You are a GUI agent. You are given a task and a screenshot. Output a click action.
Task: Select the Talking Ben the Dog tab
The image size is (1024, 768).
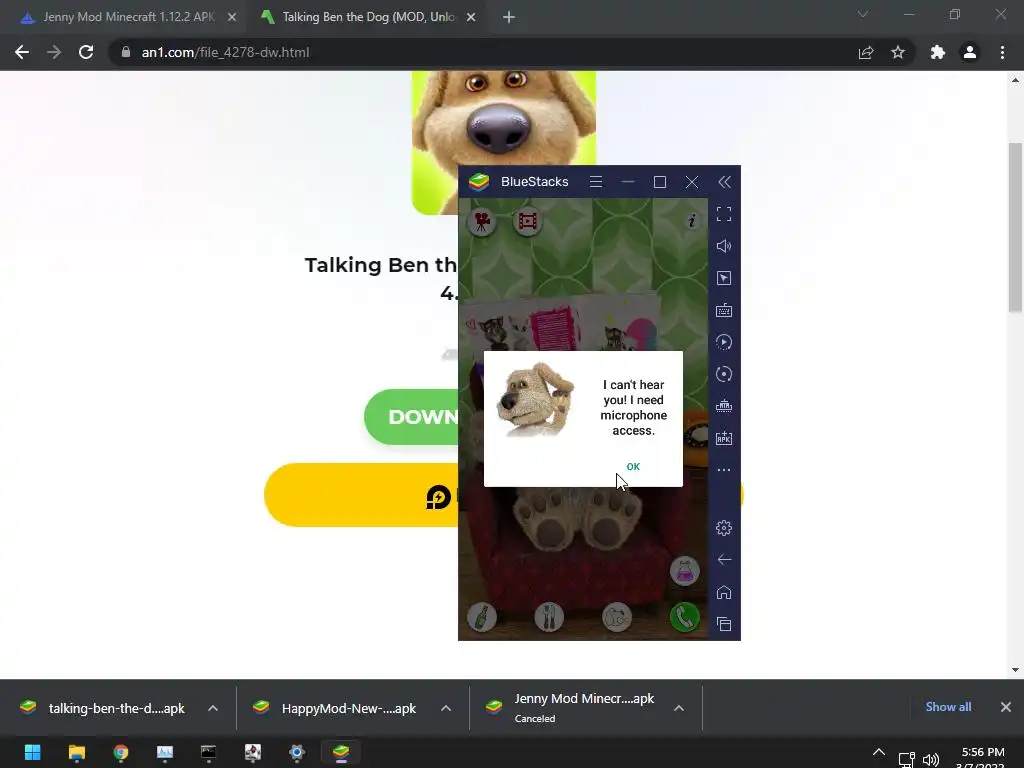[x=366, y=17]
